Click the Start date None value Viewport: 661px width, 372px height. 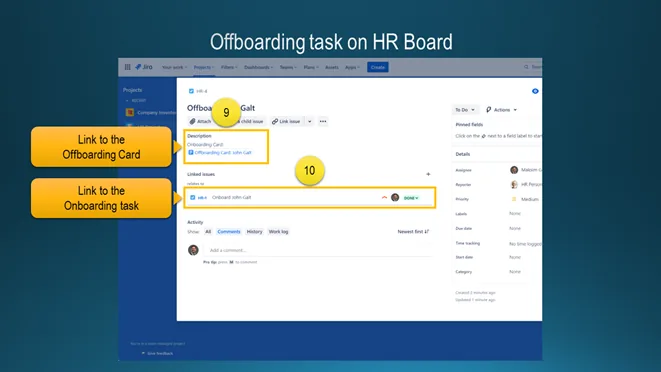515,257
